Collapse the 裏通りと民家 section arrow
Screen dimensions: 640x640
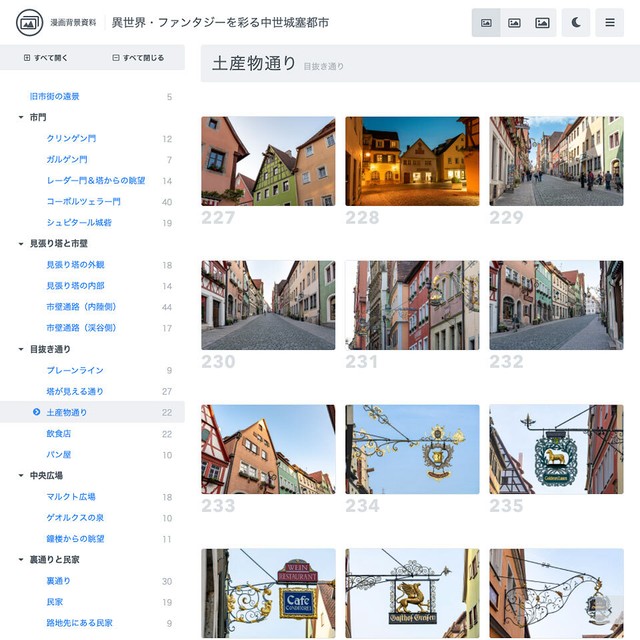tap(21, 560)
